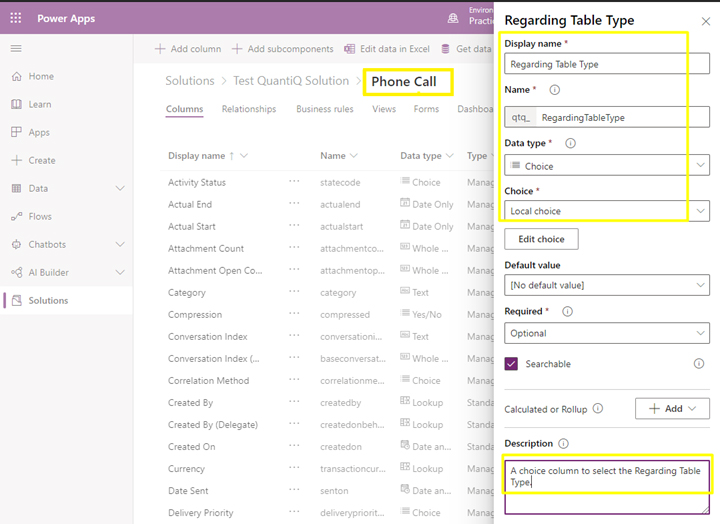Click the Data type info icon
Image resolution: width=720 pixels, height=524 pixels.
coord(570,143)
